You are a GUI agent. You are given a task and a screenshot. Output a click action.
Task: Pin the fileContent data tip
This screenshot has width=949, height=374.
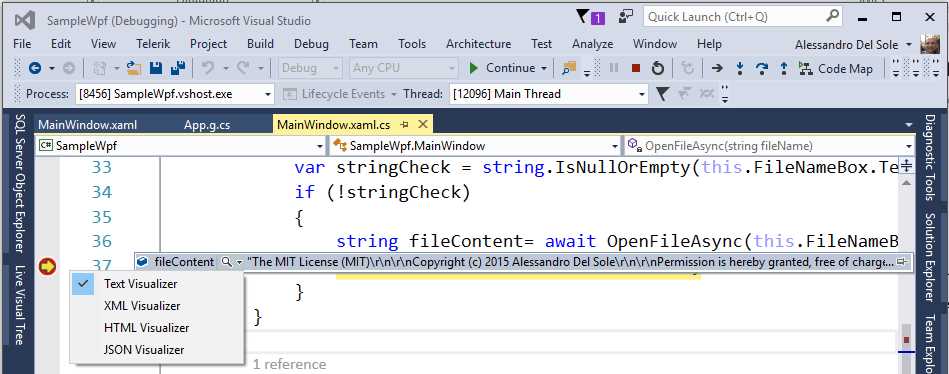pos(902,262)
